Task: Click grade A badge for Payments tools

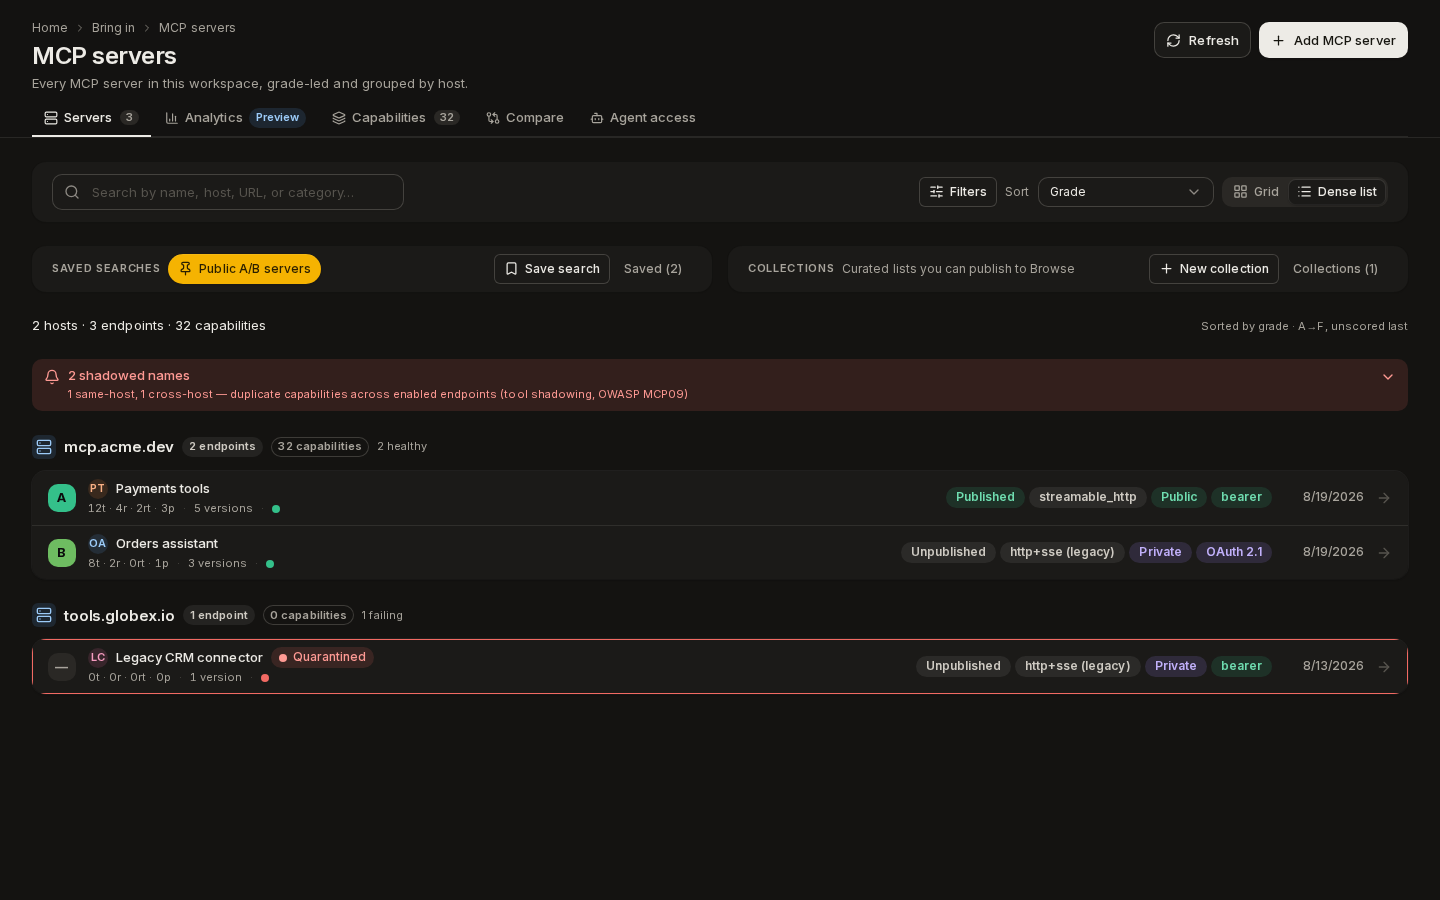Action: click(62, 498)
